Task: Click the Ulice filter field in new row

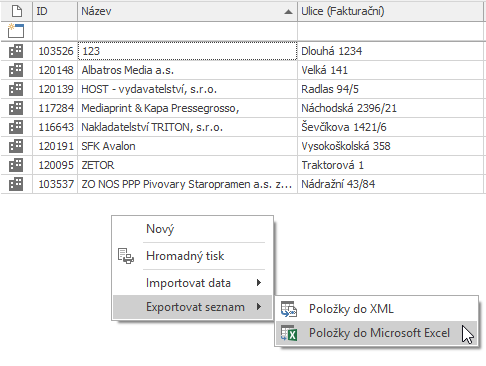Action: click(390, 31)
